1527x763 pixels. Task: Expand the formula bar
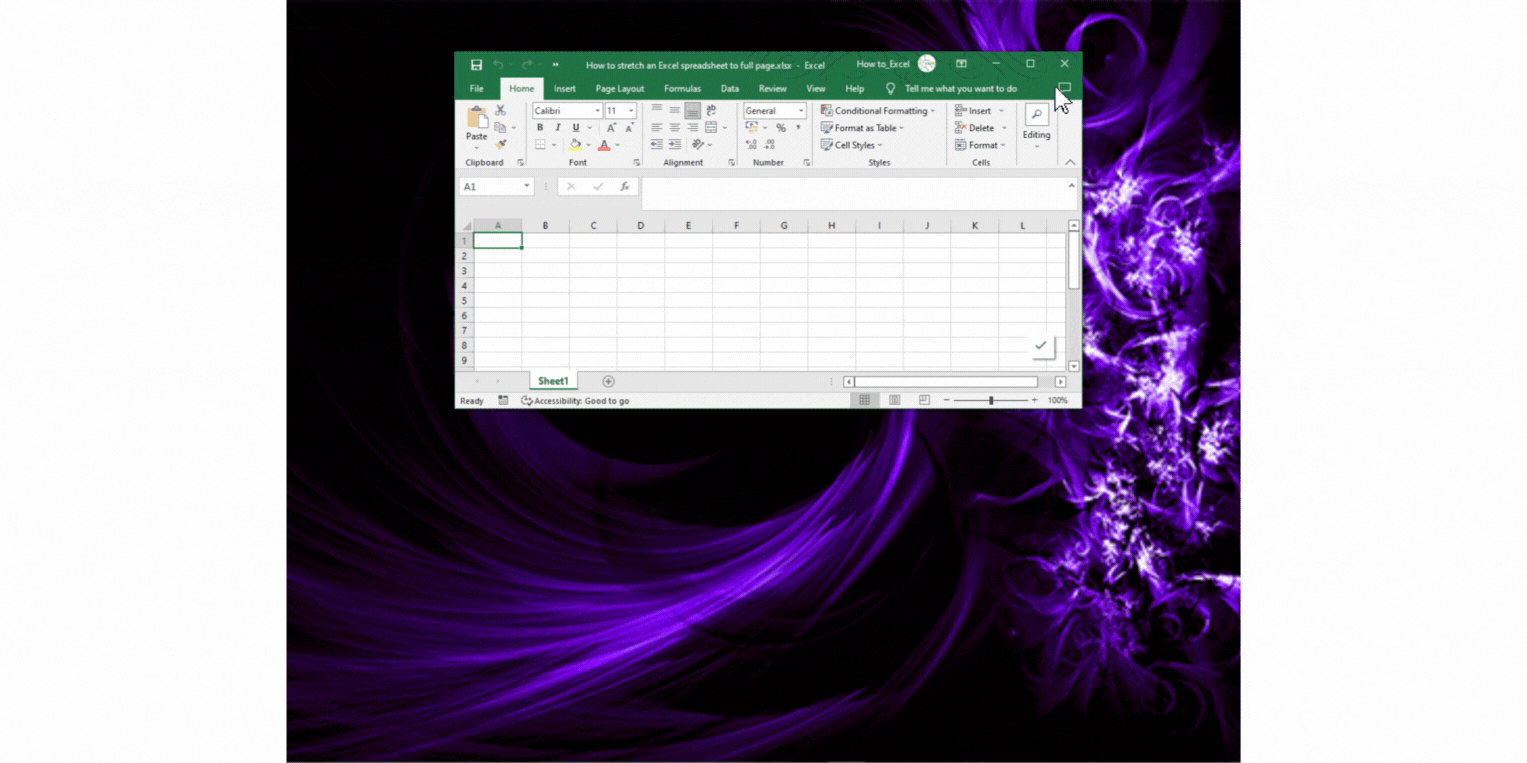[1071, 186]
